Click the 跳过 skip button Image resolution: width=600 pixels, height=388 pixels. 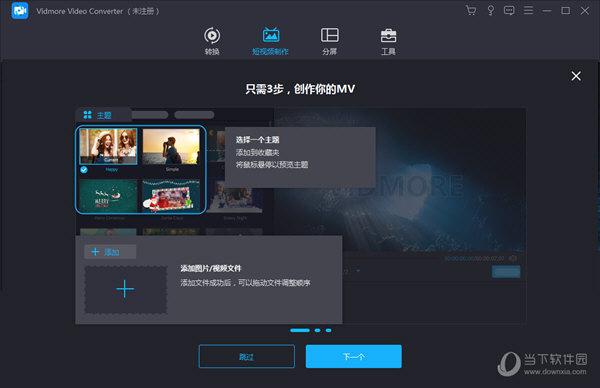(x=247, y=357)
